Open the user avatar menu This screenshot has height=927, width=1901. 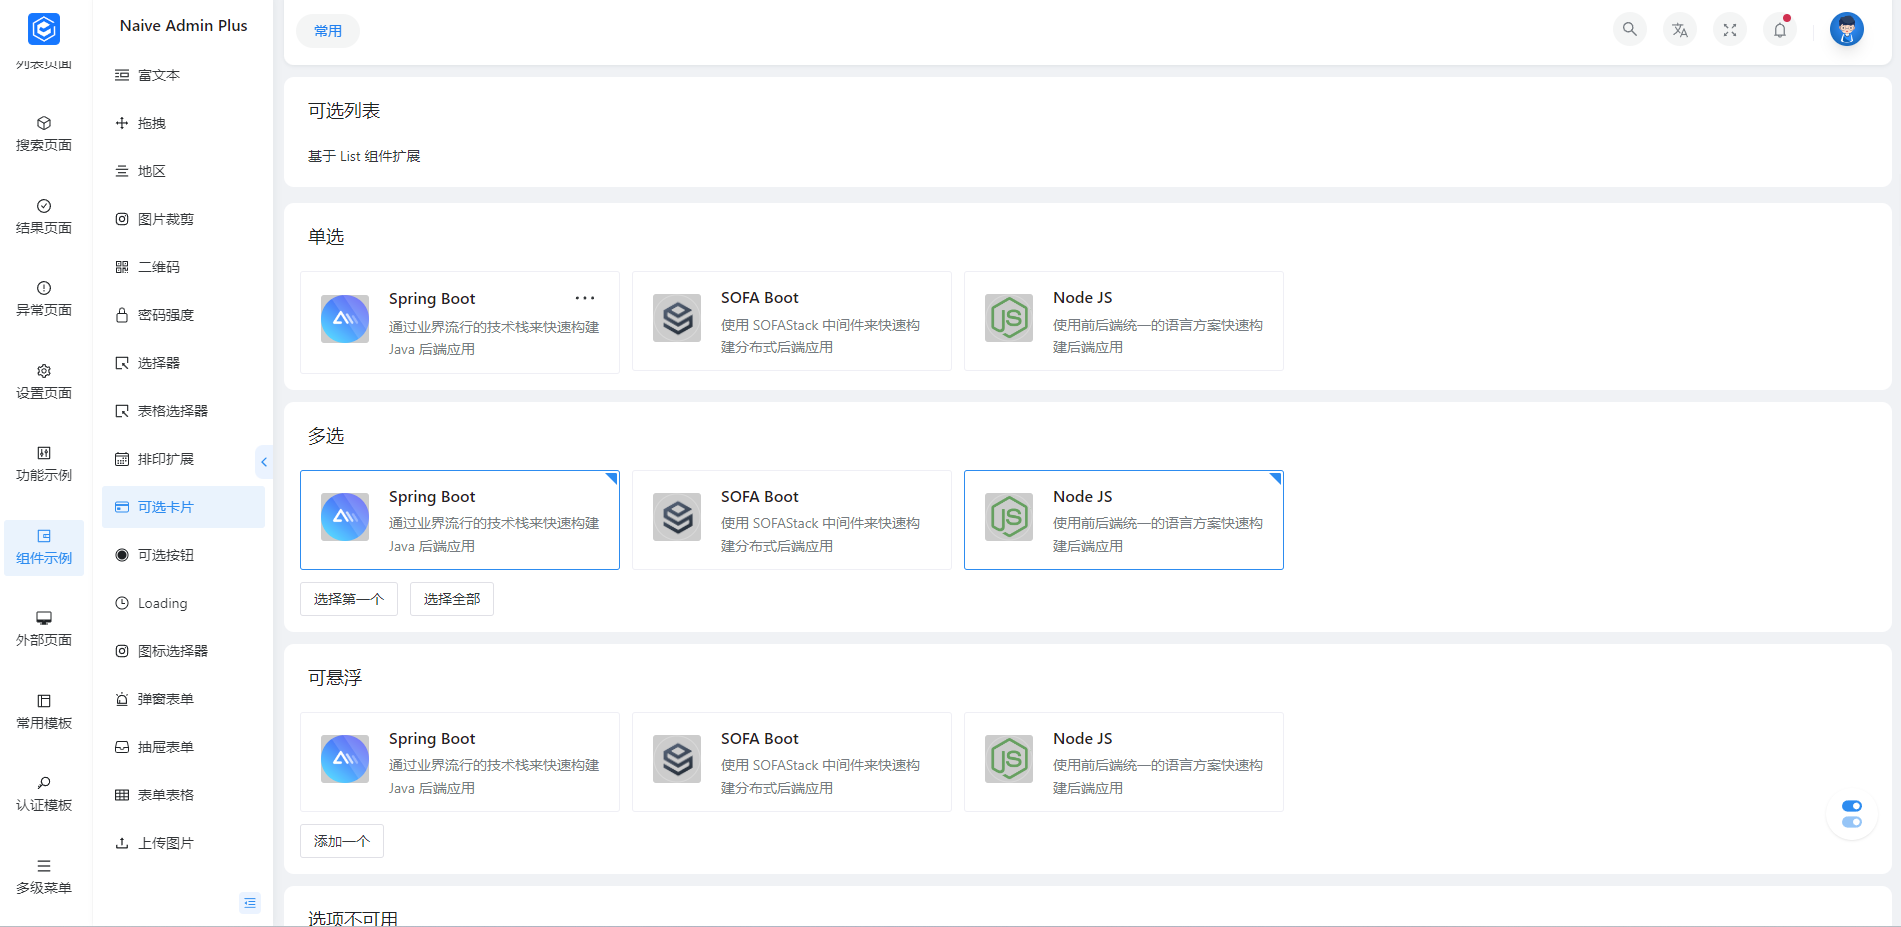[x=1847, y=30]
